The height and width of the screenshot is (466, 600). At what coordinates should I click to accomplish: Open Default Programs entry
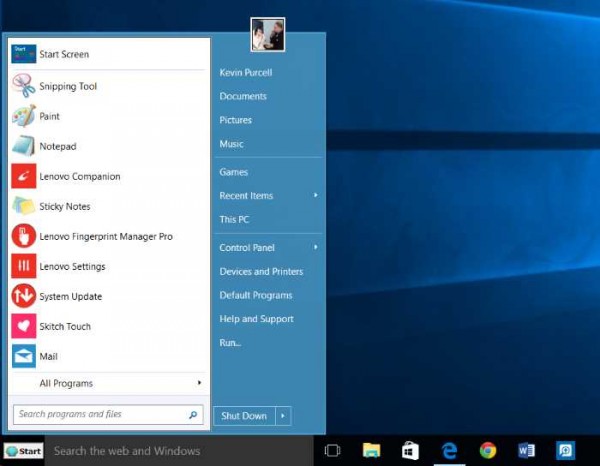point(256,295)
